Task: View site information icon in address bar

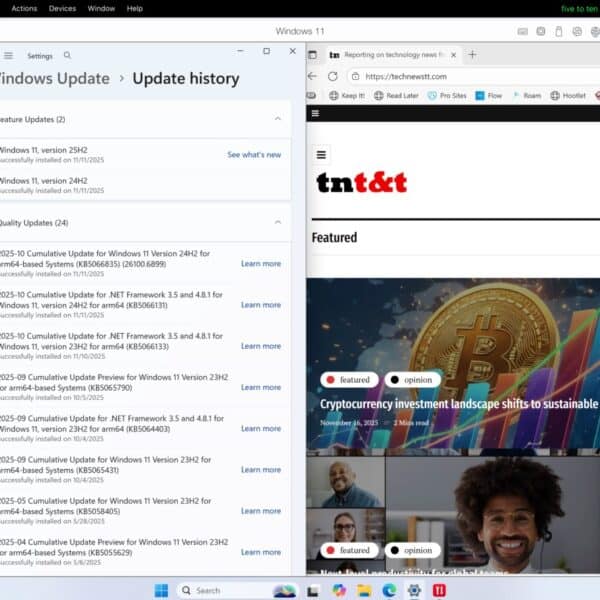Action: coord(355,77)
